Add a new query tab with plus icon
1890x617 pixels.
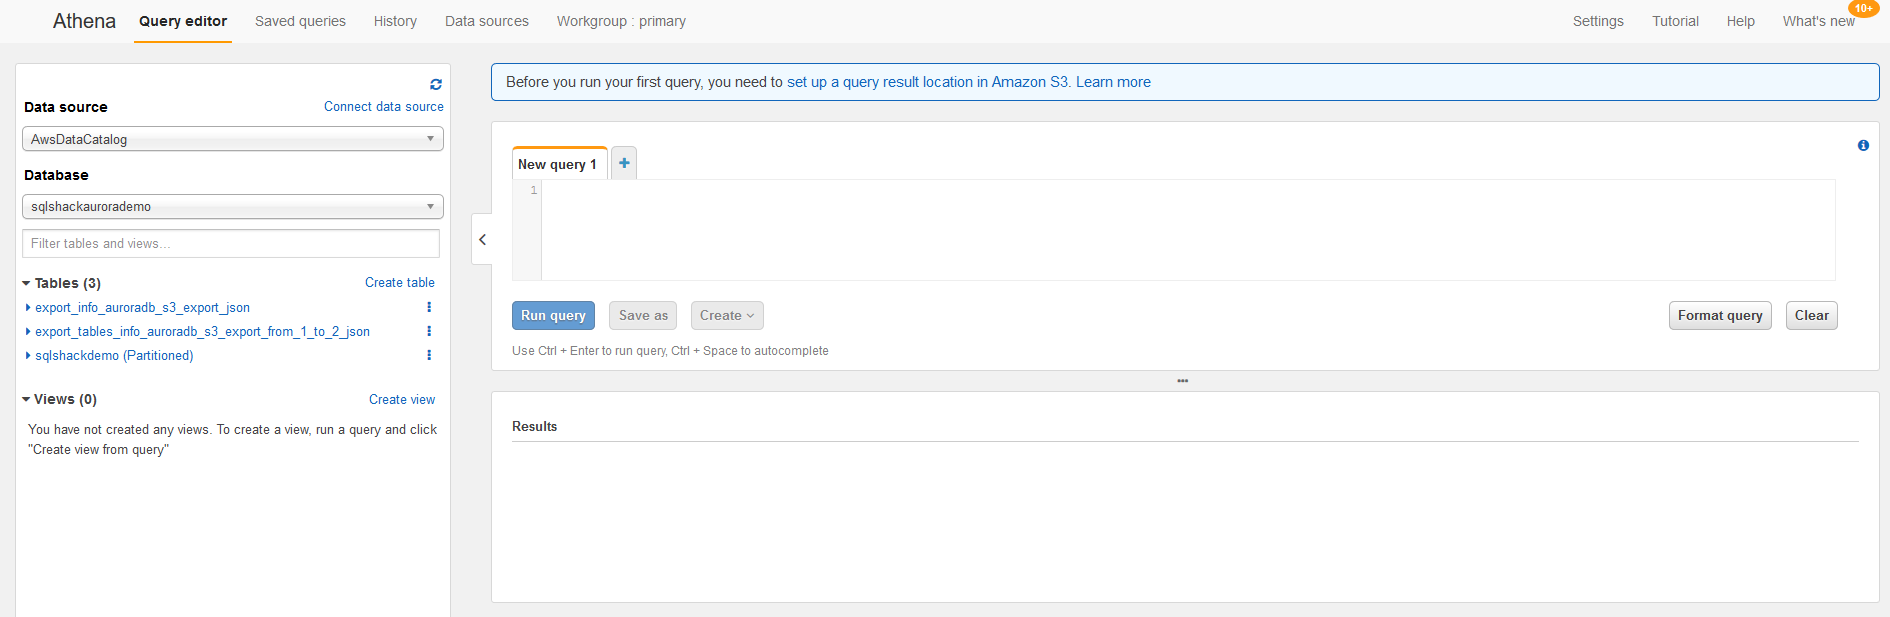click(x=624, y=163)
